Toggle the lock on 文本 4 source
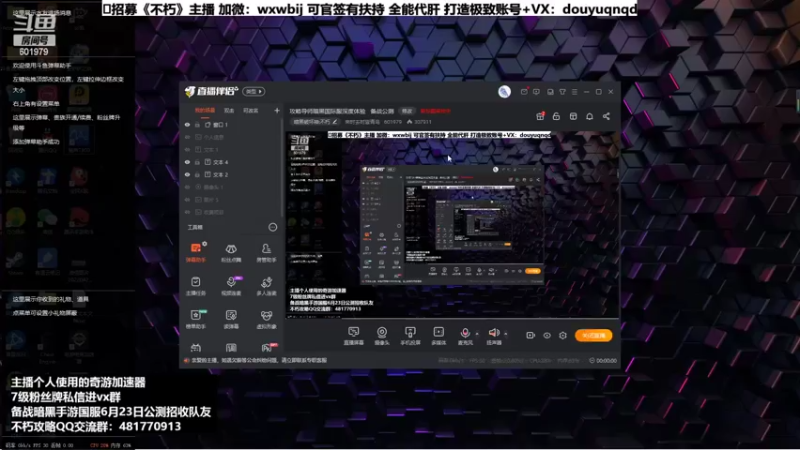The width and height of the screenshot is (800, 450). [x=197, y=162]
